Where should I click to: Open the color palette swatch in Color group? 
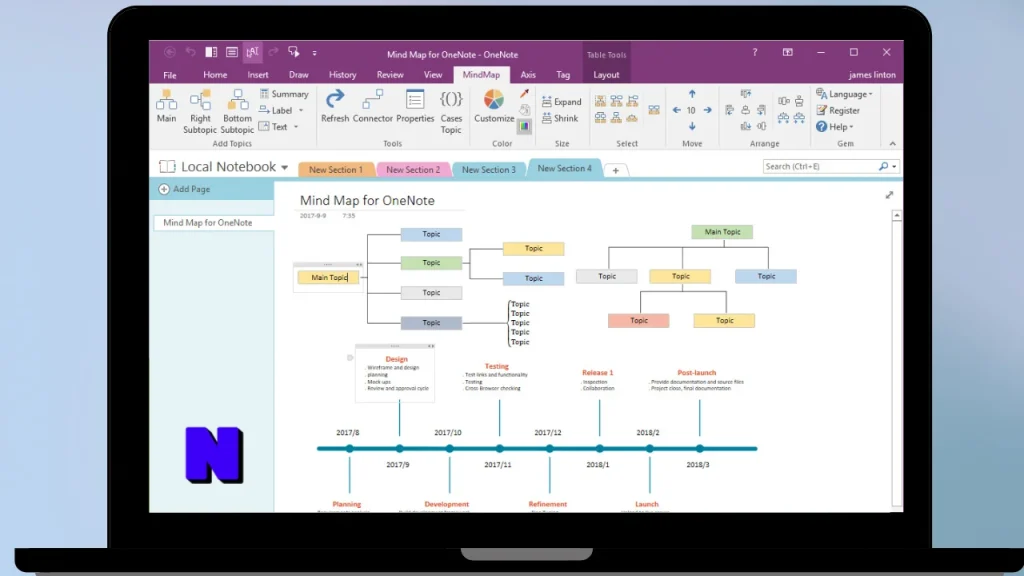click(524, 127)
